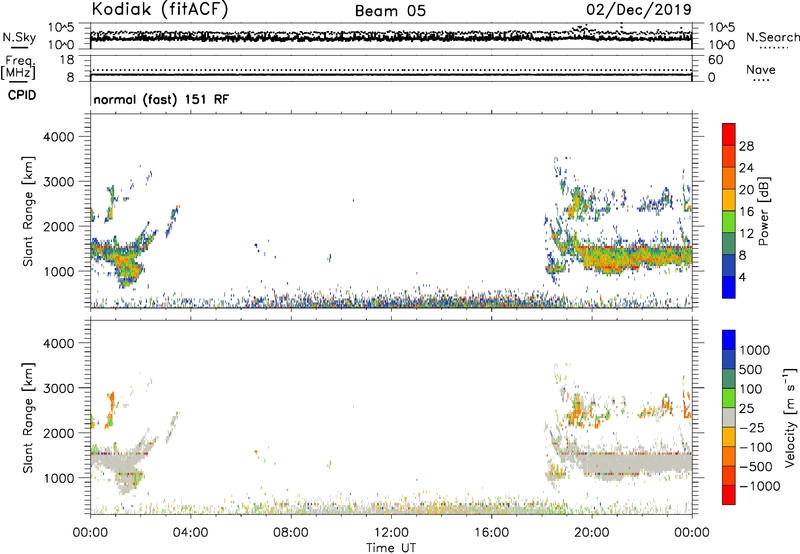
Task: Click the 'Freq.' label
Action: click(x=19, y=62)
